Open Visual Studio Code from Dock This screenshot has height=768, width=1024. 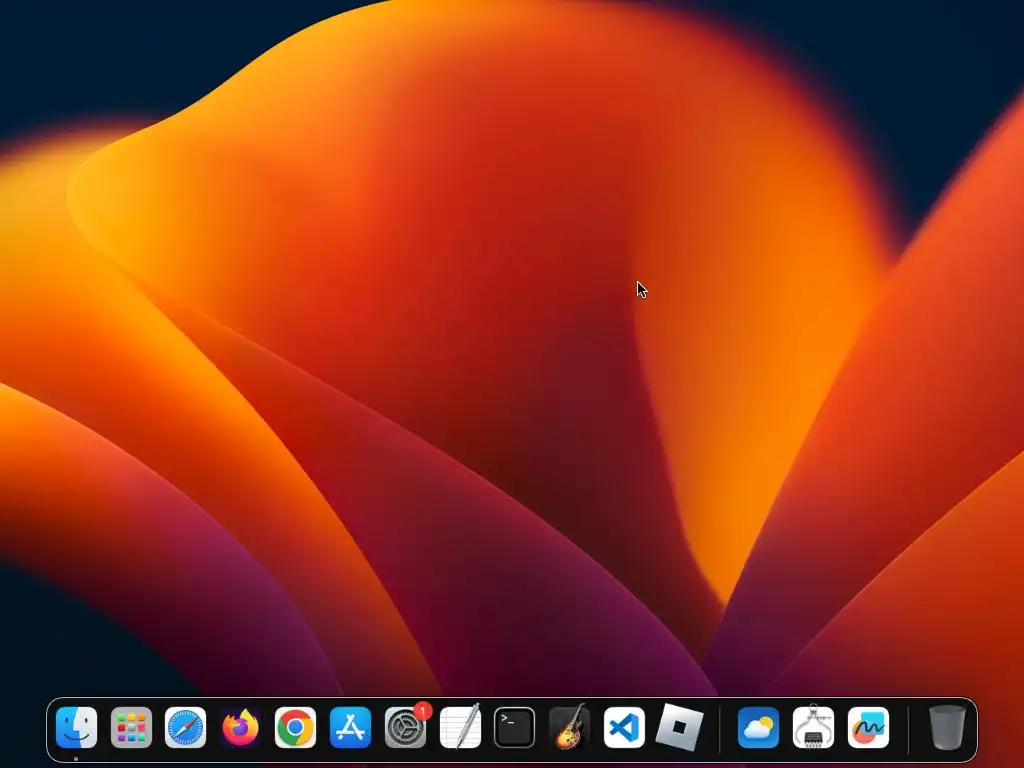pos(624,727)
